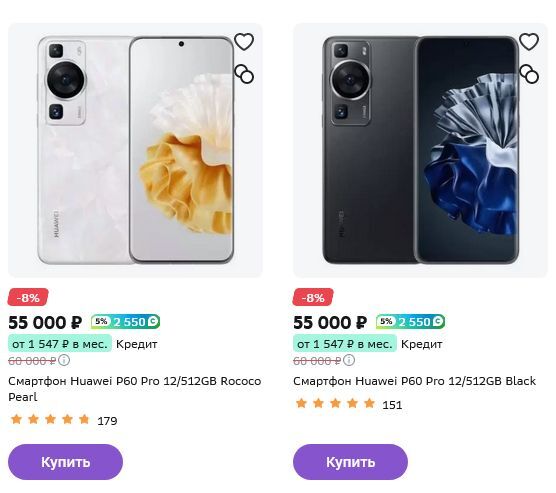The width and height of the screenshot is (556, 493).
Task: Compare the Rococo Pearl phone icon
Action: [244, 74]
